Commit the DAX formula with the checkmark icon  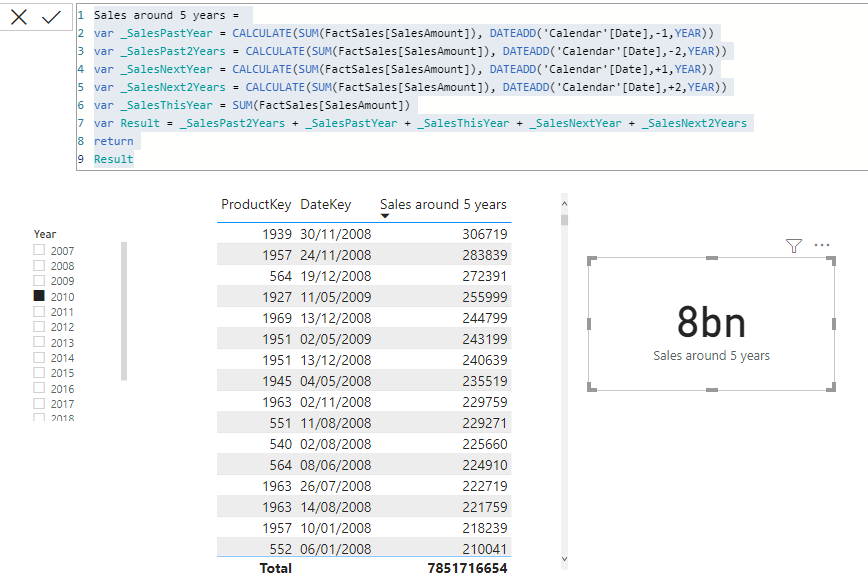tap(51, 17)
